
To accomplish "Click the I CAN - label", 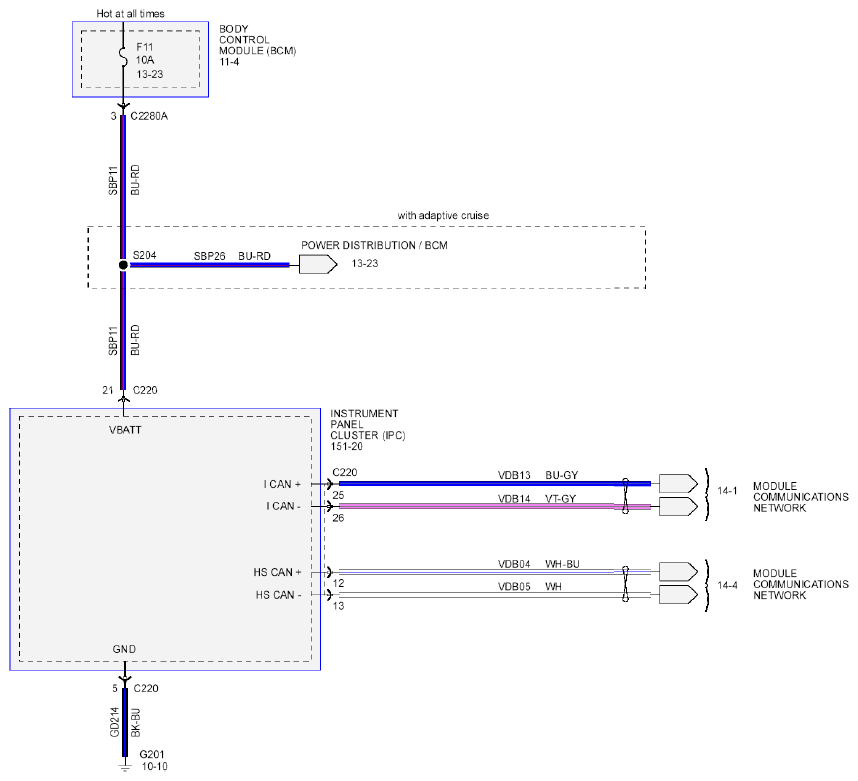I will point(283,506).
